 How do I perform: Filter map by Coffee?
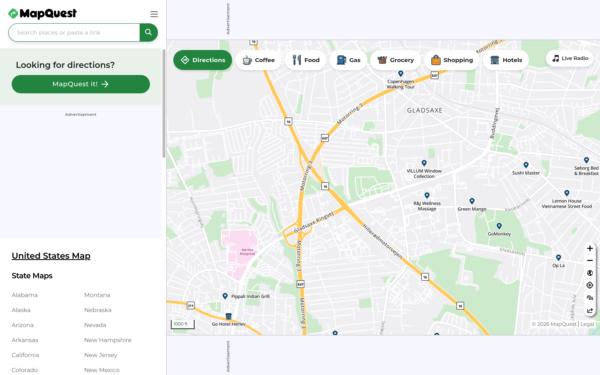(258, 60)
